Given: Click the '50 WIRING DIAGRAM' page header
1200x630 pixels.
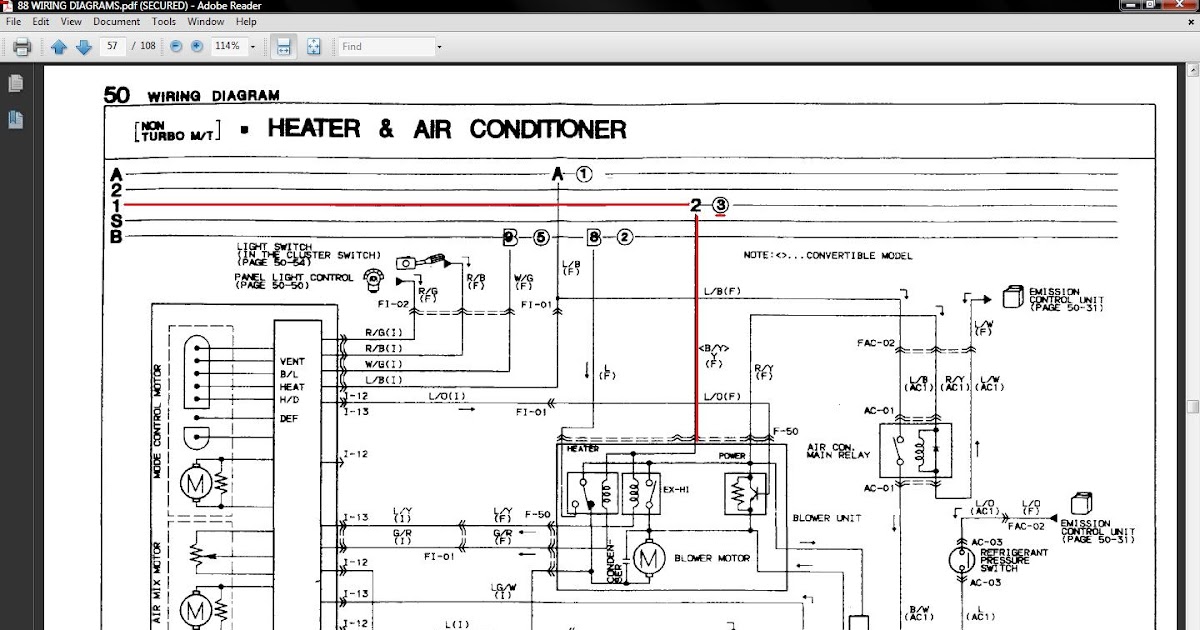Looking at the screenshot, I should click(x=191, y=96).
